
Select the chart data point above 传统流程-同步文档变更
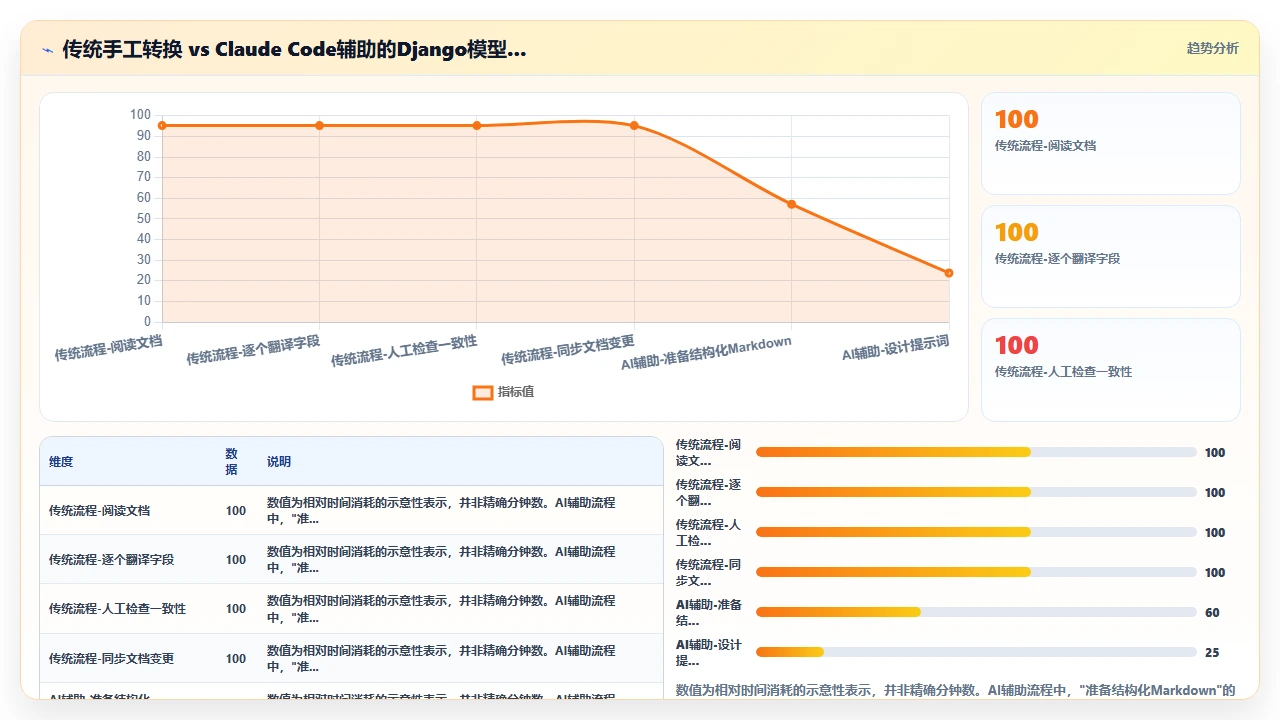coord(634,125)
